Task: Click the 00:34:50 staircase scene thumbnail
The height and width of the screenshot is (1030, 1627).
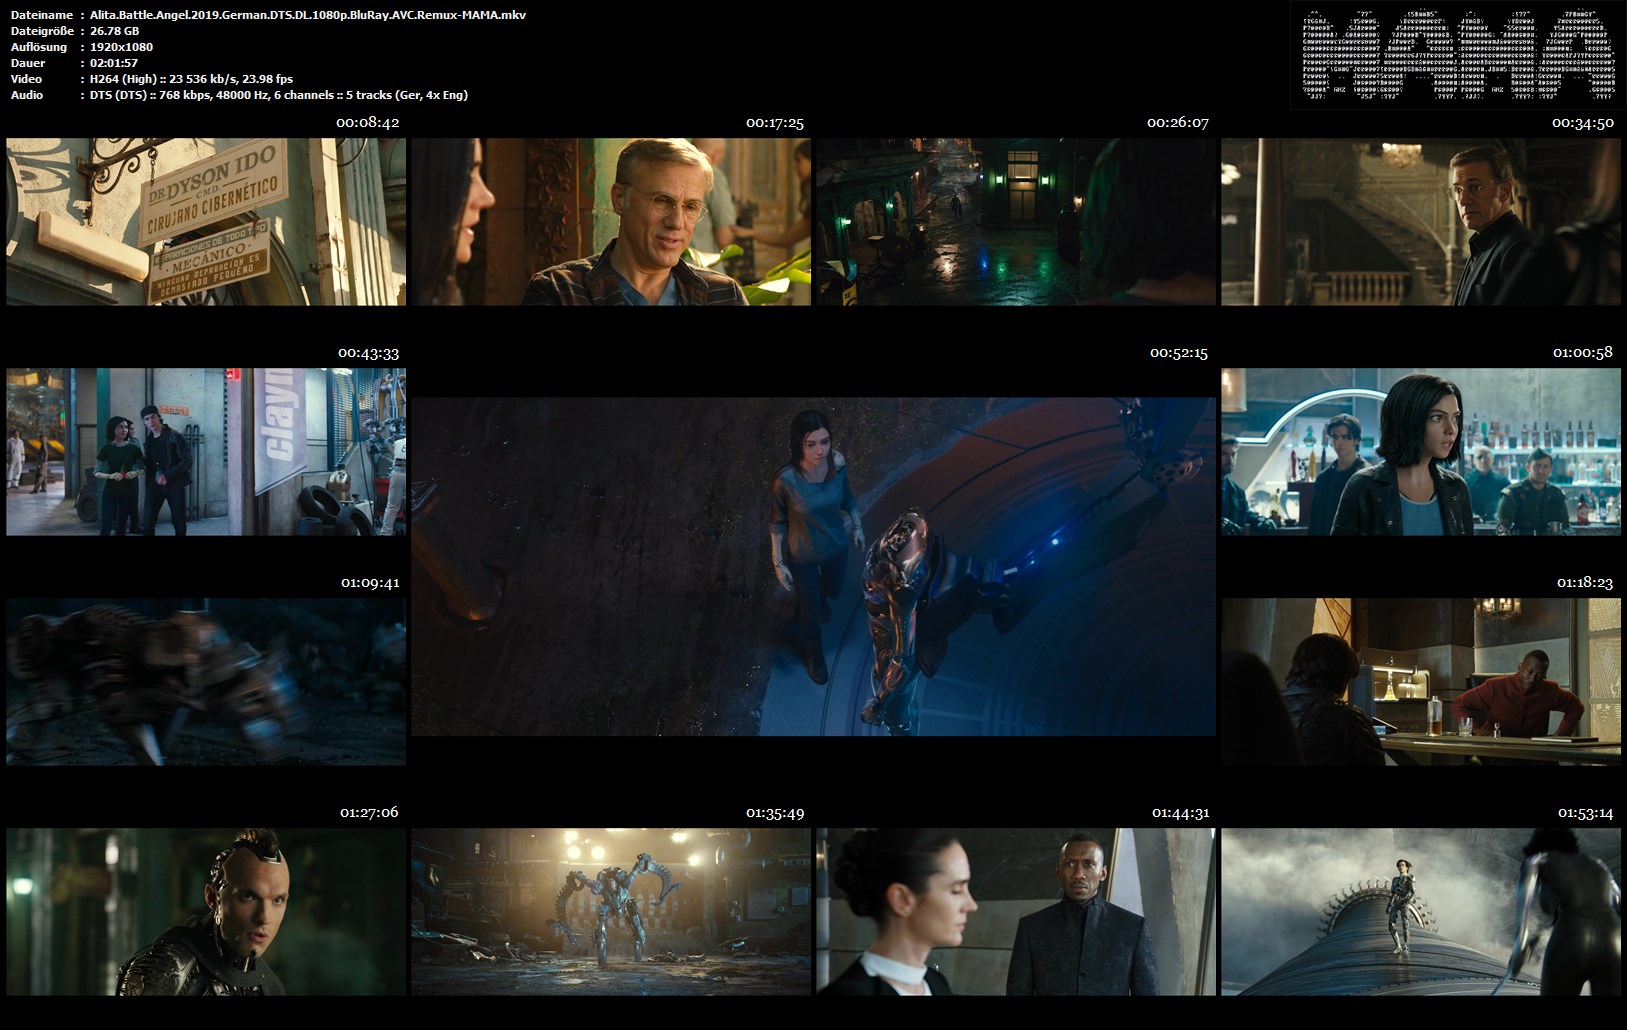Action: [x=1421, y=221]
